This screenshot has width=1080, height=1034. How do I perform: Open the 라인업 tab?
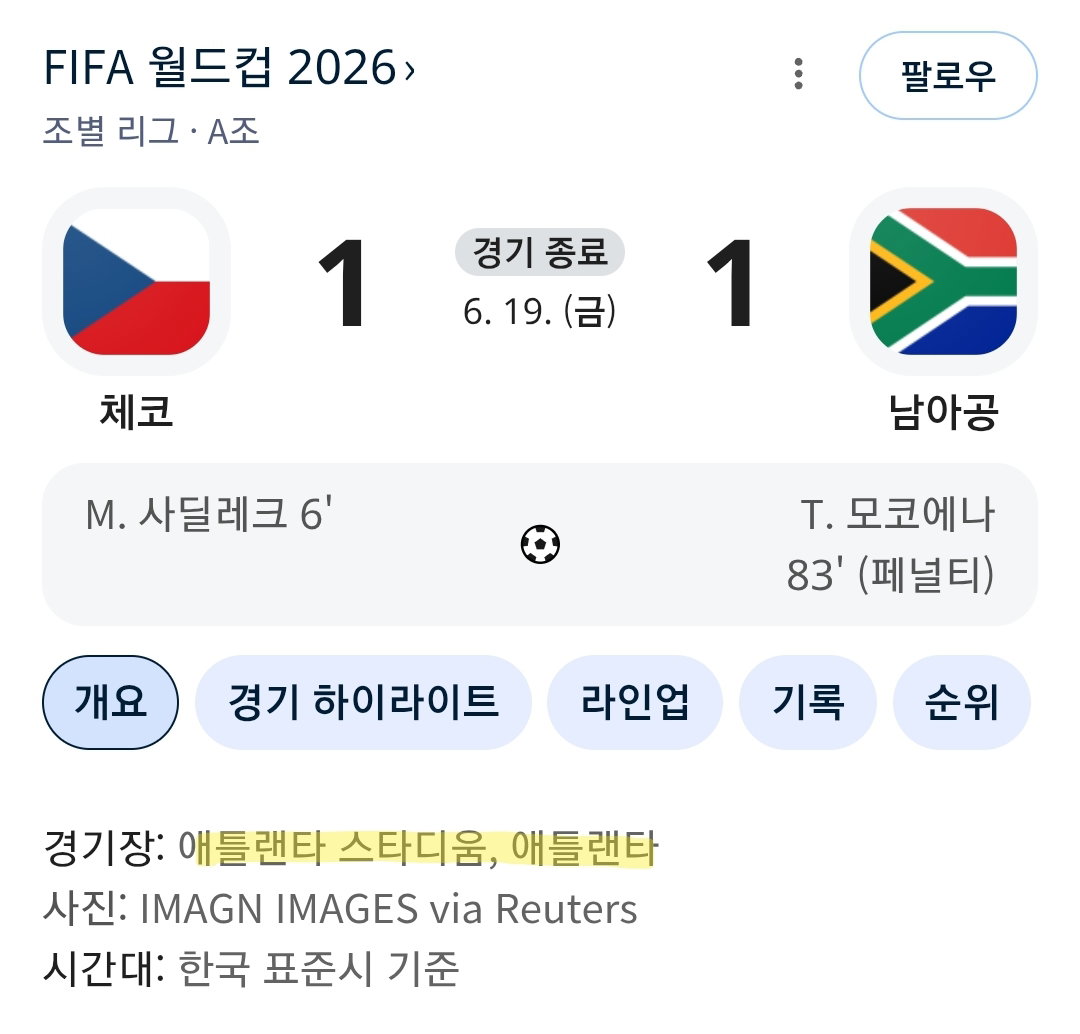pyautogui.click(x=634, y=702)
